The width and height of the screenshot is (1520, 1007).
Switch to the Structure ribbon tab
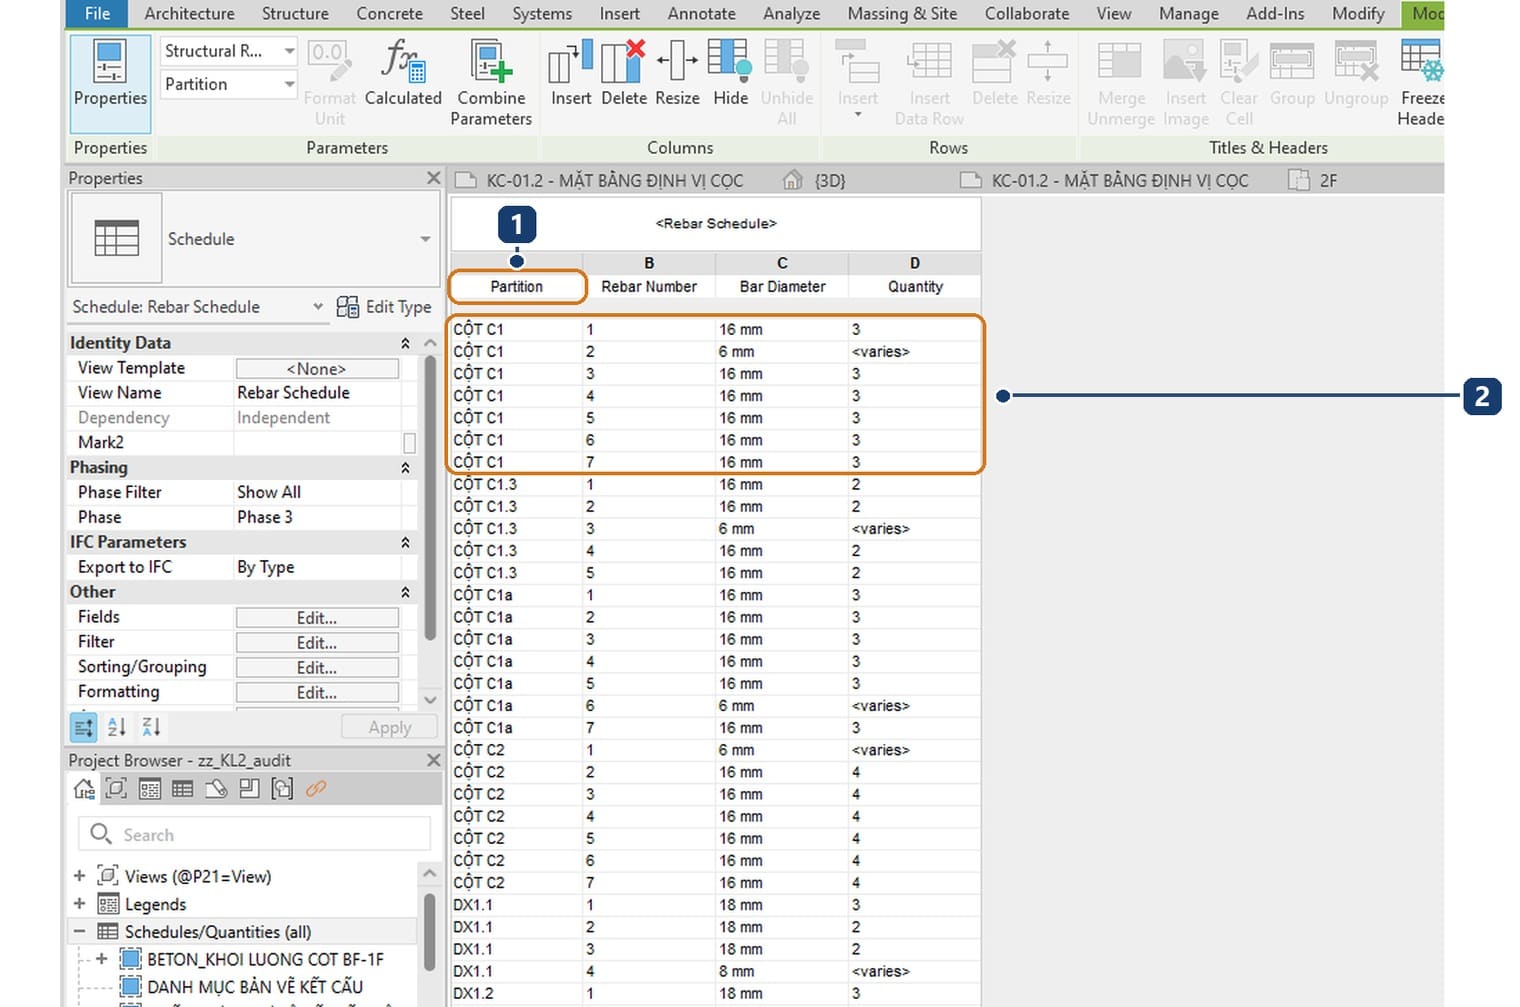[x=295, y=14]
